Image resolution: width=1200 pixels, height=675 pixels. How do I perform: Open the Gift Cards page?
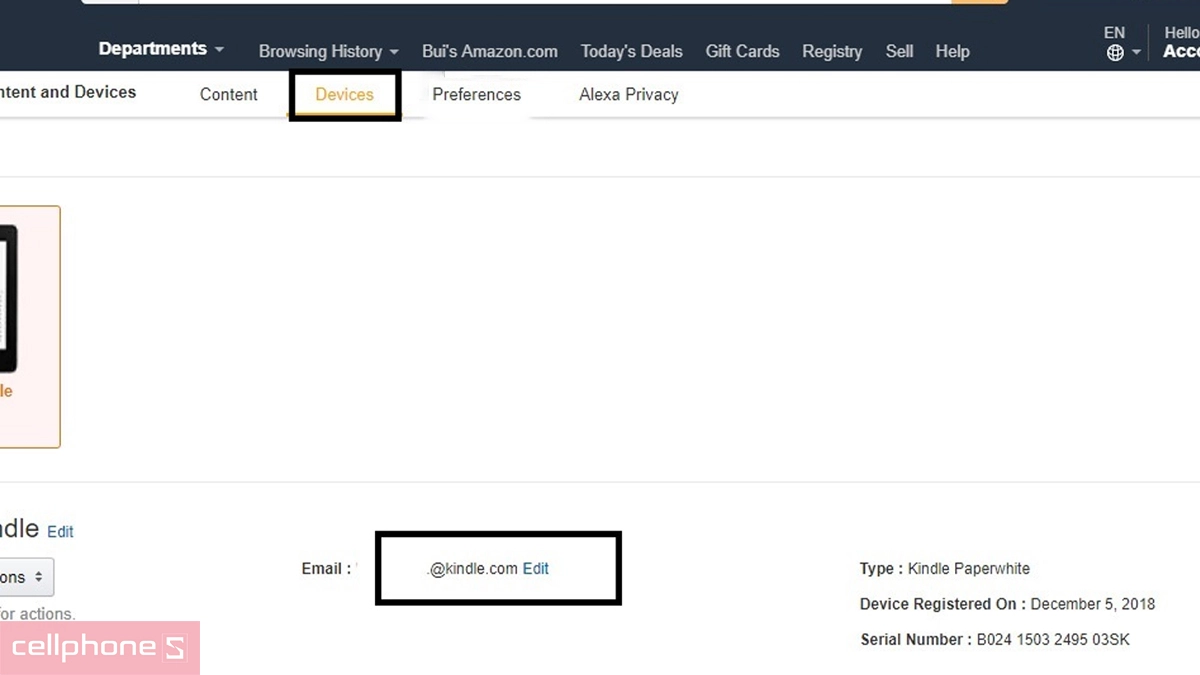[x=742, y=51]
